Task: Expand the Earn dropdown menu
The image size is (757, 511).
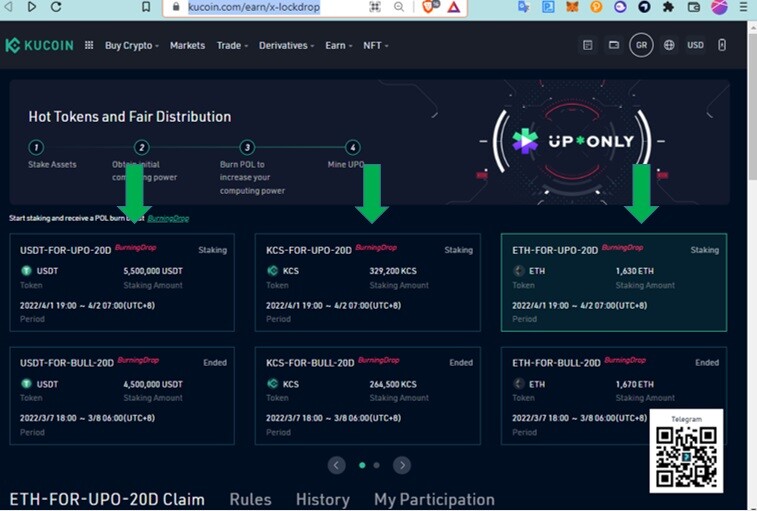Action: [339, 45]
